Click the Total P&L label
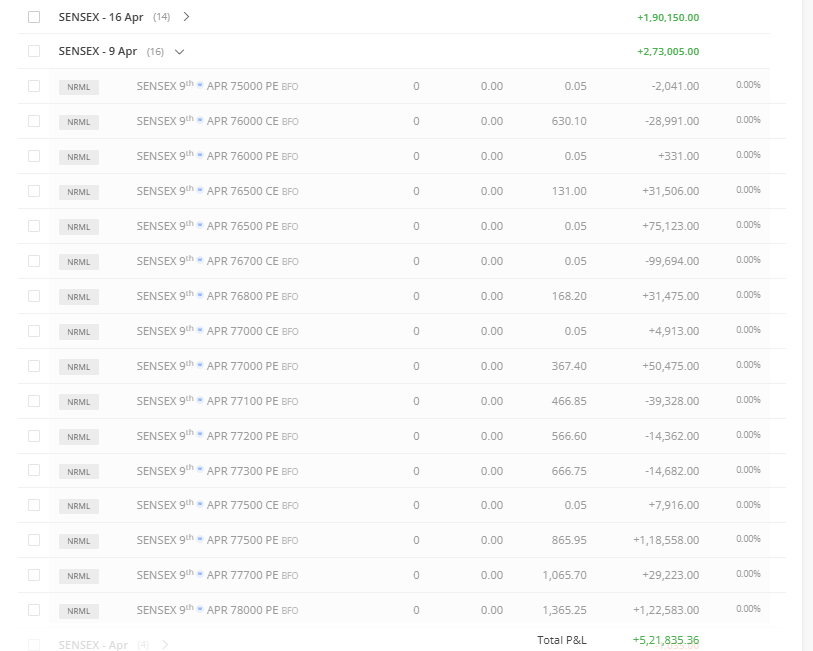This screenshot has height=651, width=813. (x=562, y=640)
